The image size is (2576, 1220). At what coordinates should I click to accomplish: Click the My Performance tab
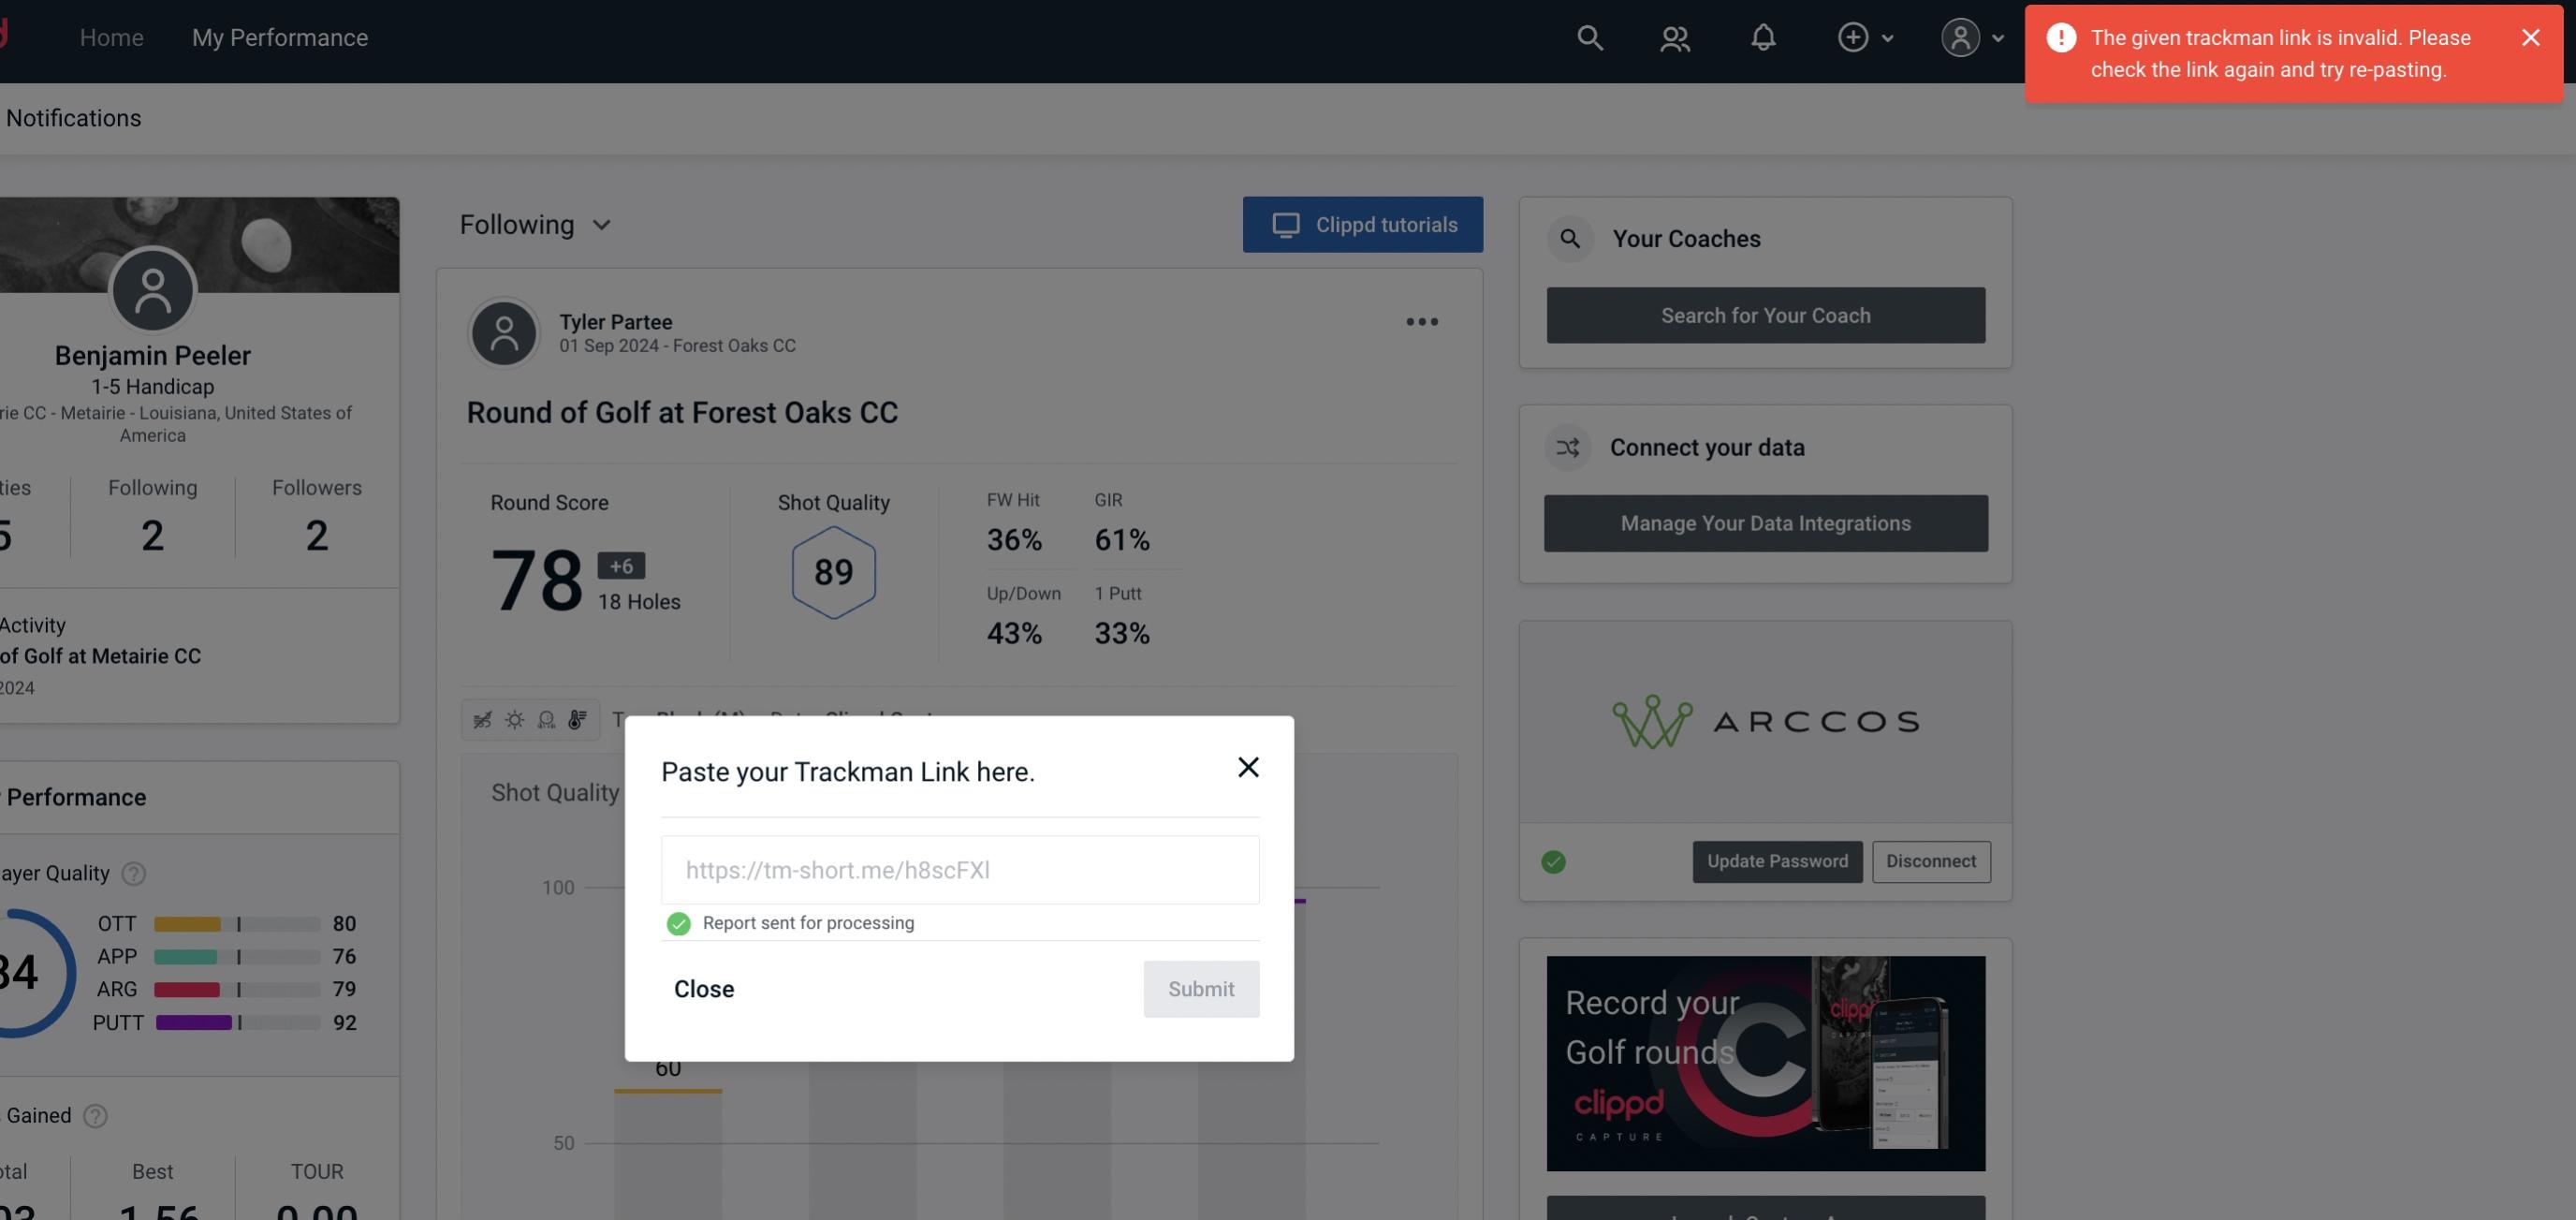pyautogui.click(x=279, y=37)
